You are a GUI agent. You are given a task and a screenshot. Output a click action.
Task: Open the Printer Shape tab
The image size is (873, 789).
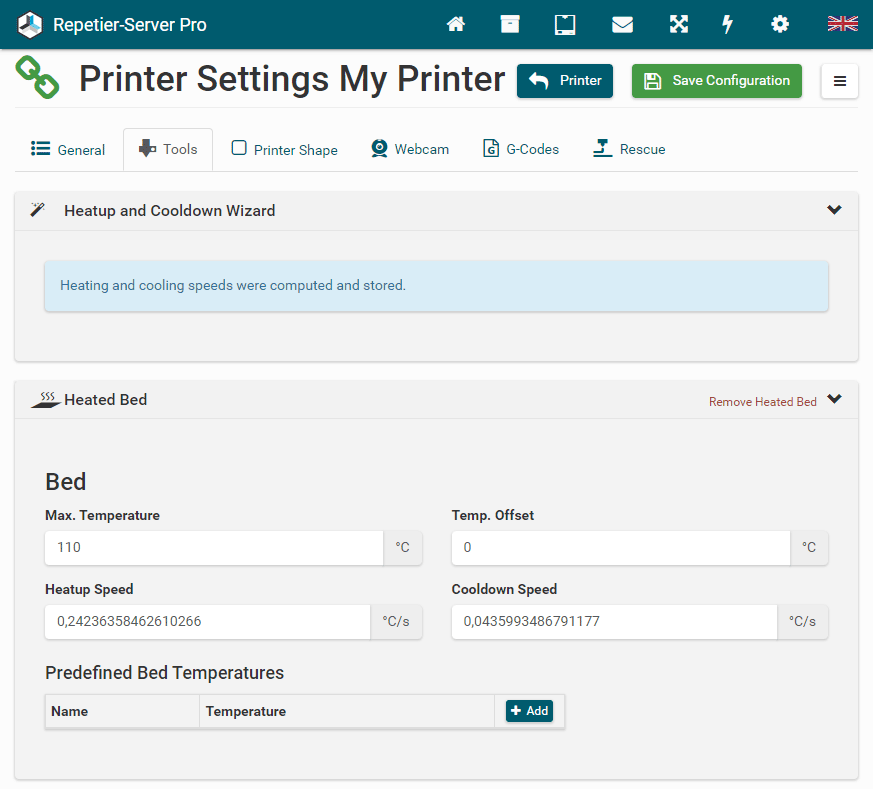pyautogui.click(x=285, y=150)
